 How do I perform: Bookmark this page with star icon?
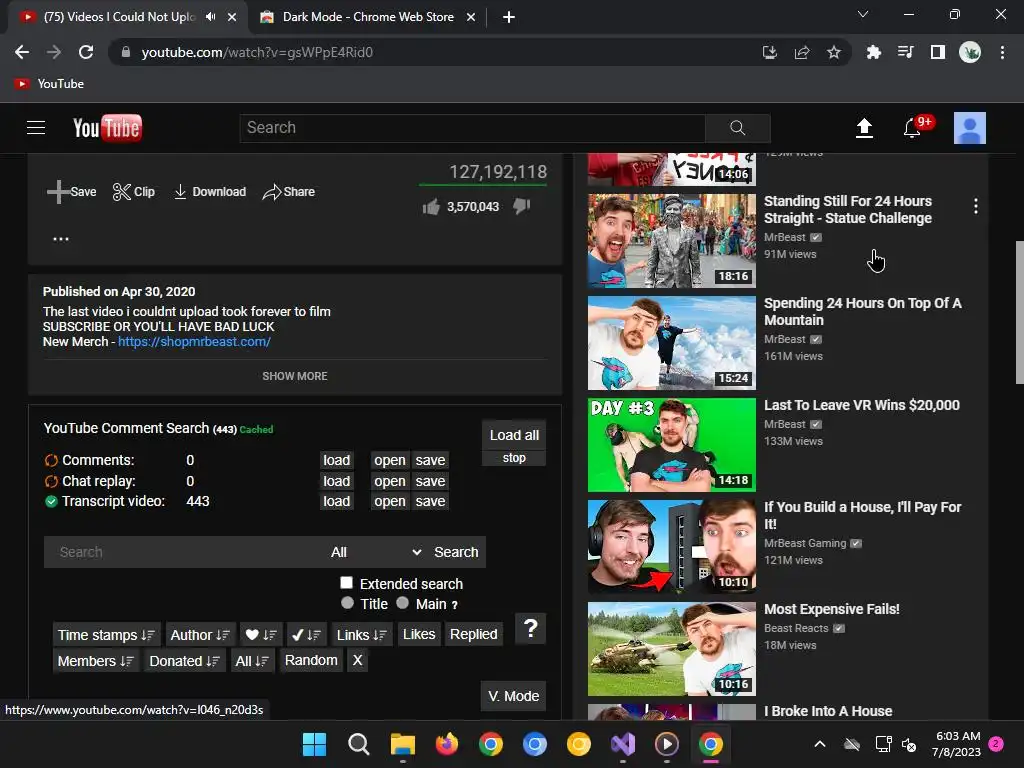[x=834, y=52]
